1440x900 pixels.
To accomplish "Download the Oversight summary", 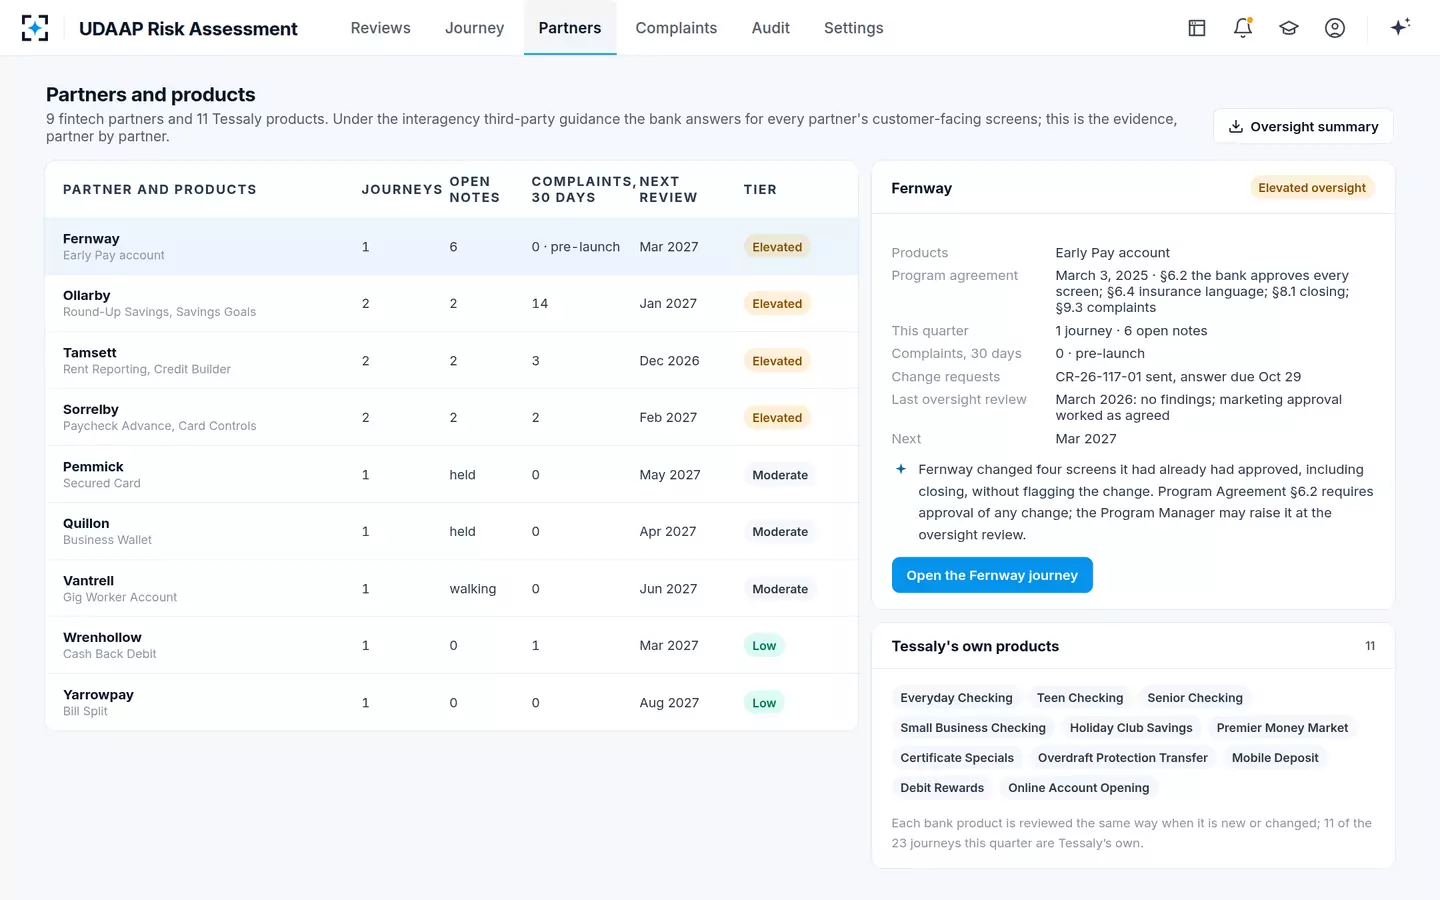I will (x=1303, y=126).
